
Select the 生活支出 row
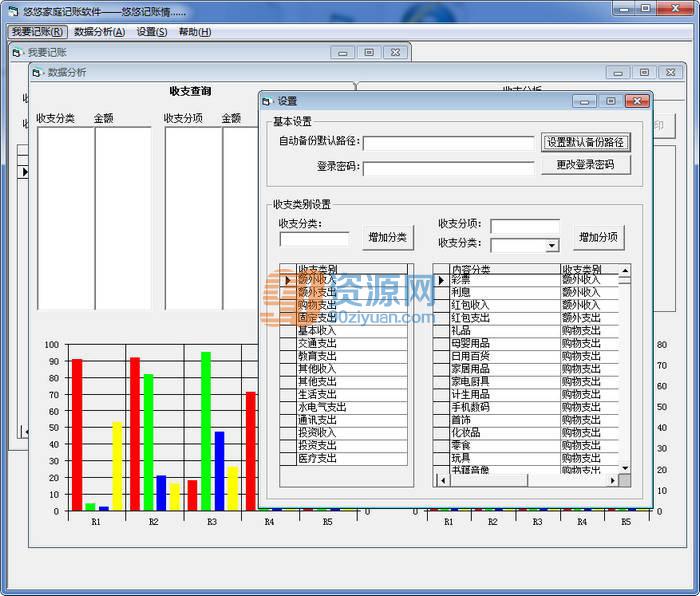point(343,395)
